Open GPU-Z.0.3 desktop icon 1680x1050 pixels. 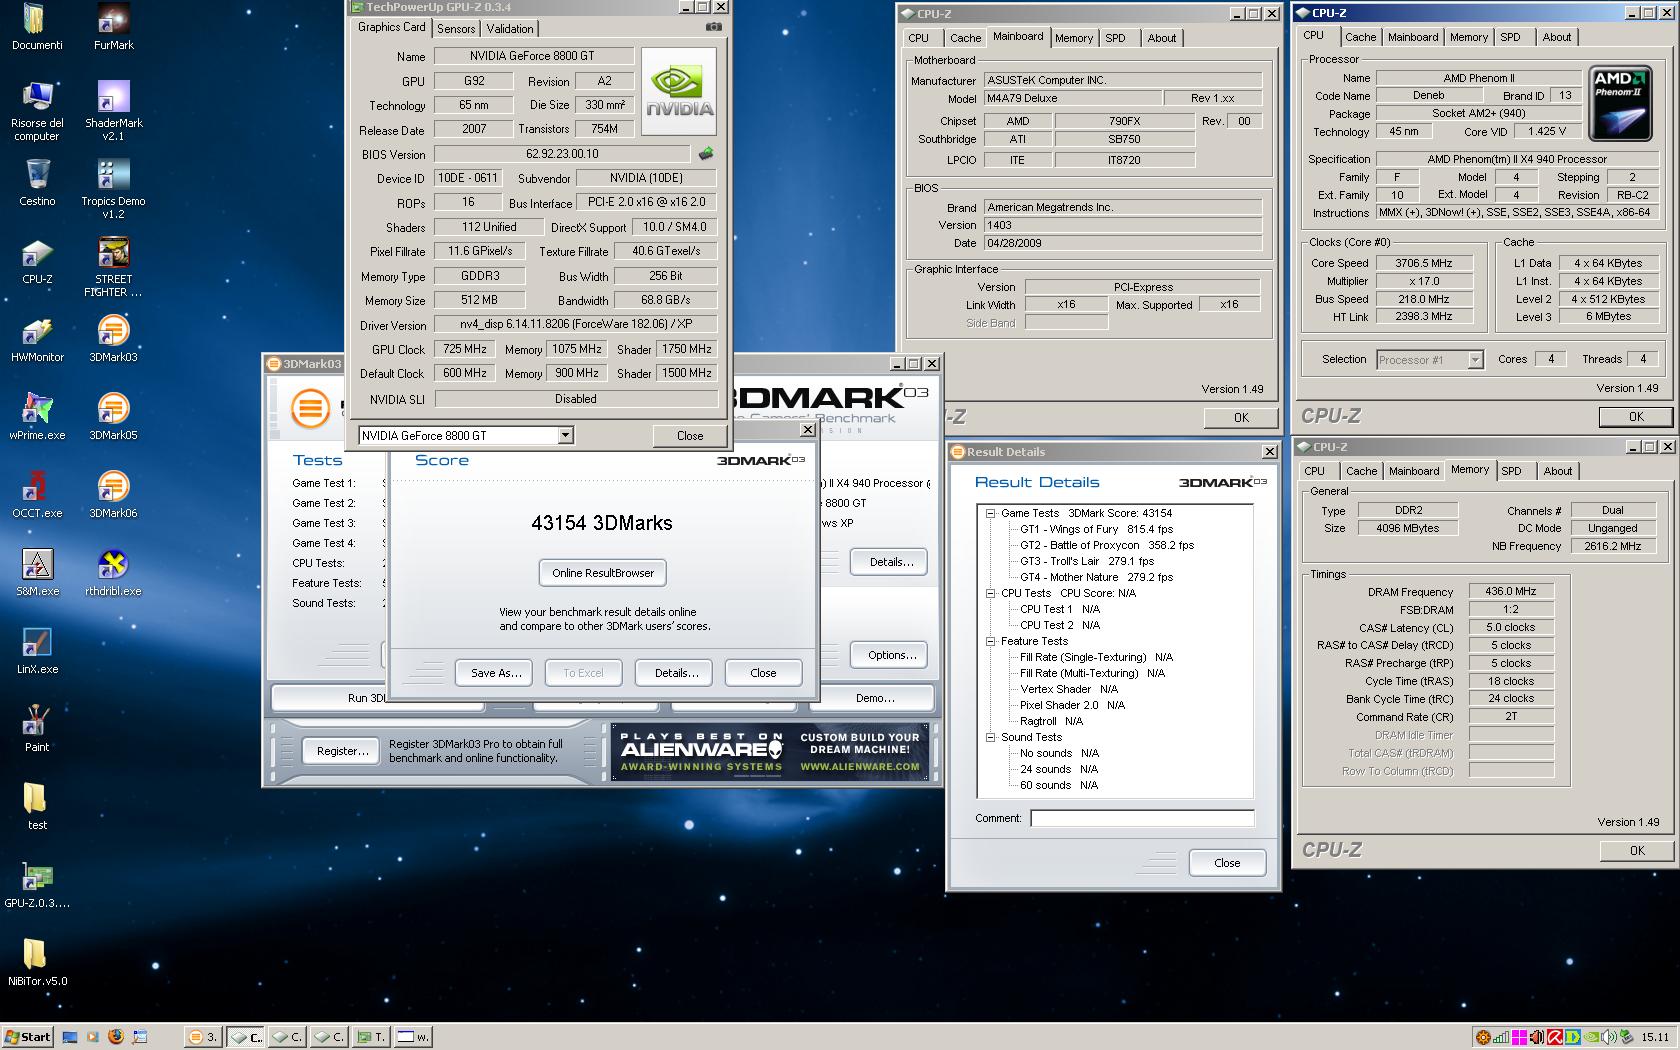click(37, 886)
